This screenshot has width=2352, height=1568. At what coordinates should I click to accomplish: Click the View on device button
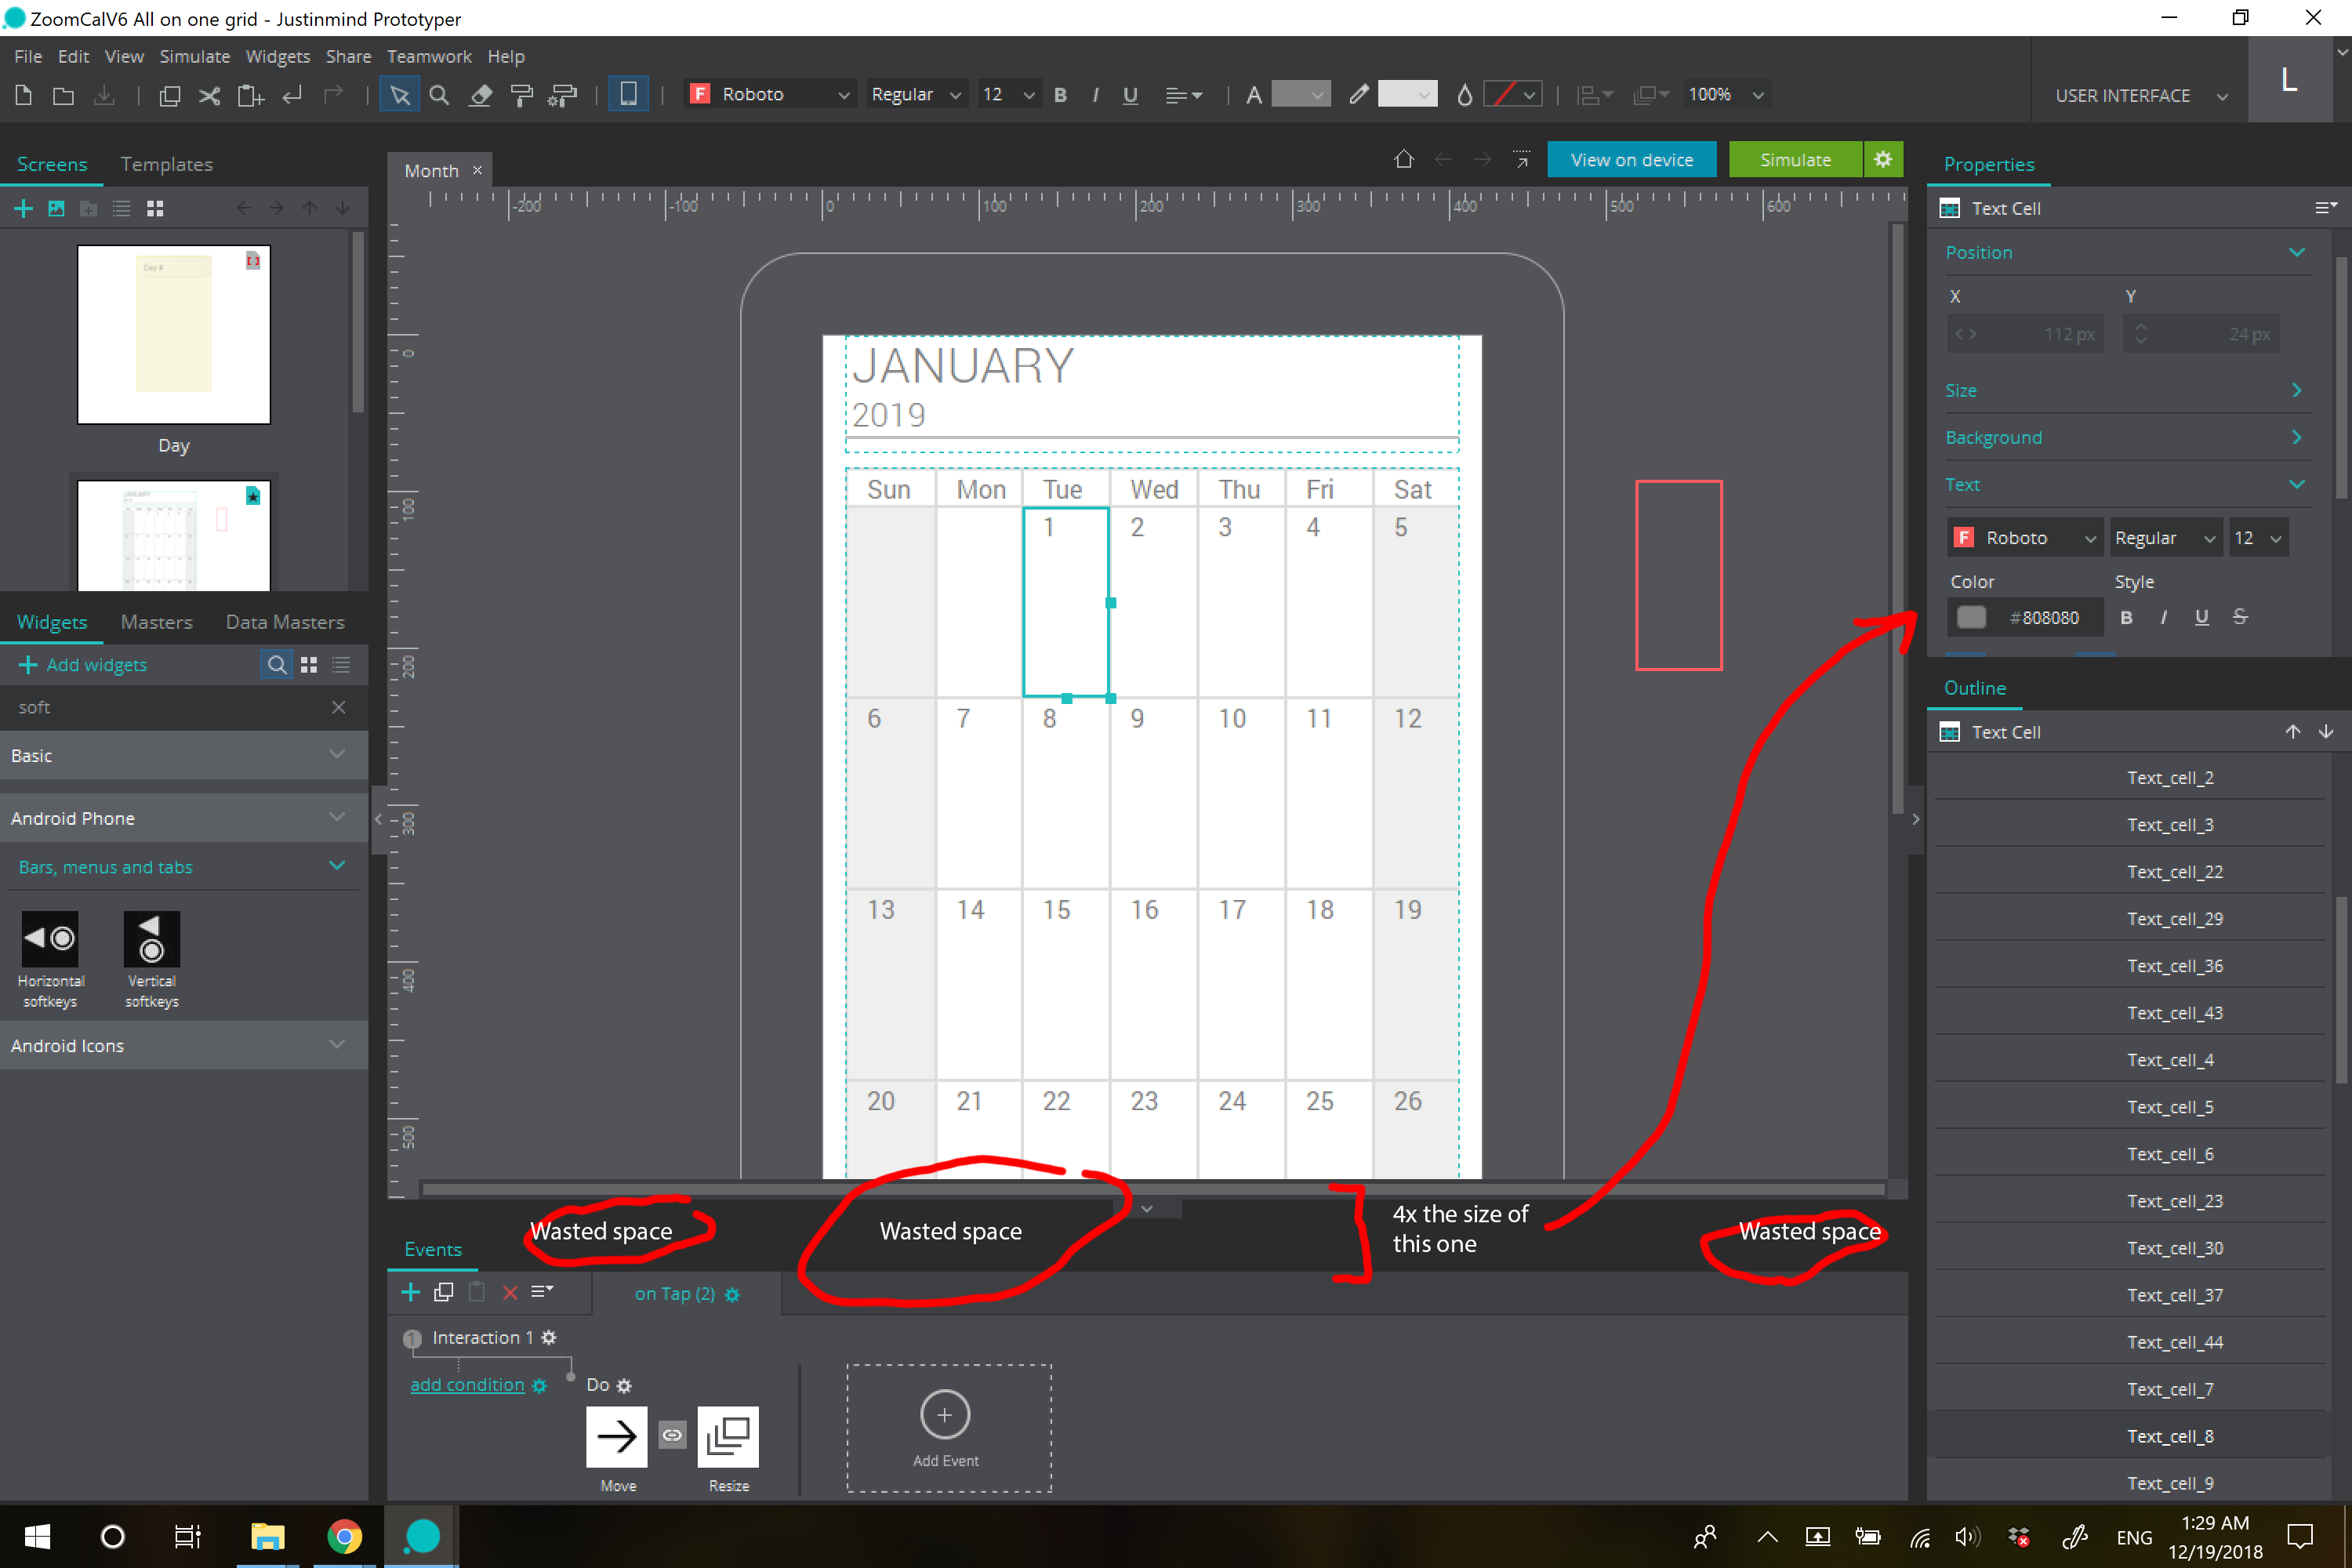pos(1631,160)
